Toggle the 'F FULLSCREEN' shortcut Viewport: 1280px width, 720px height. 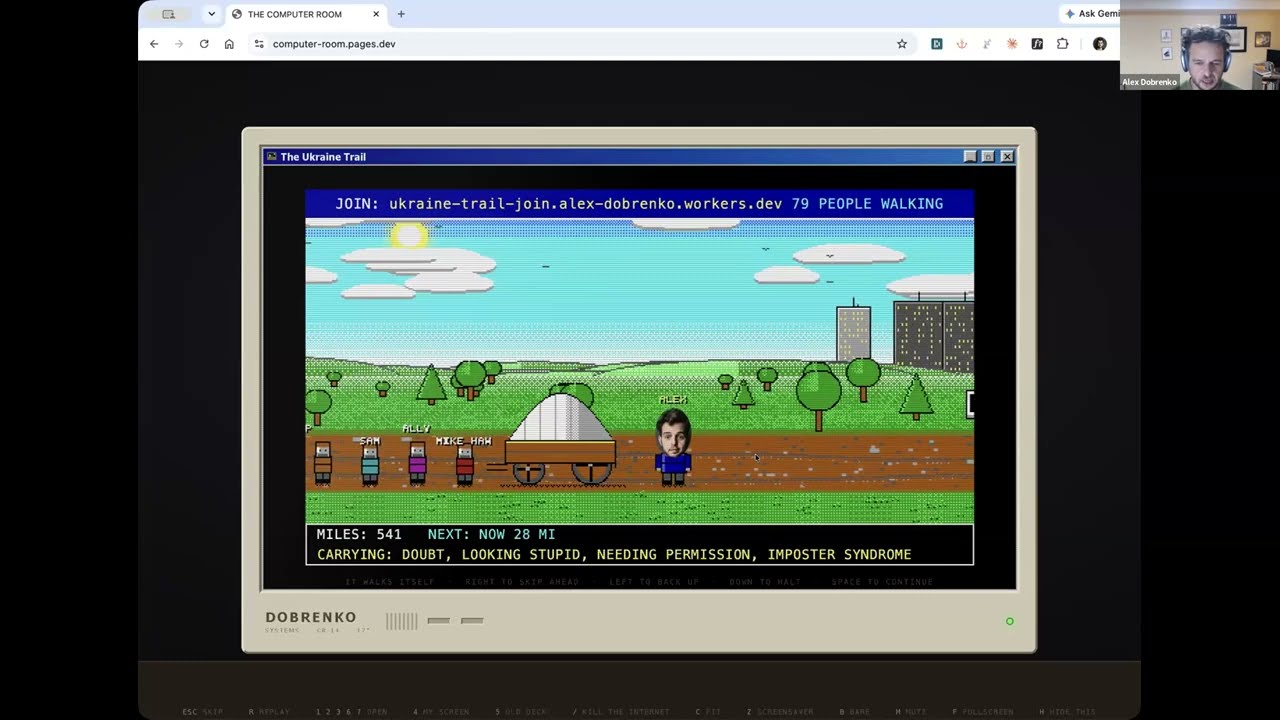[x=983, y=712]
